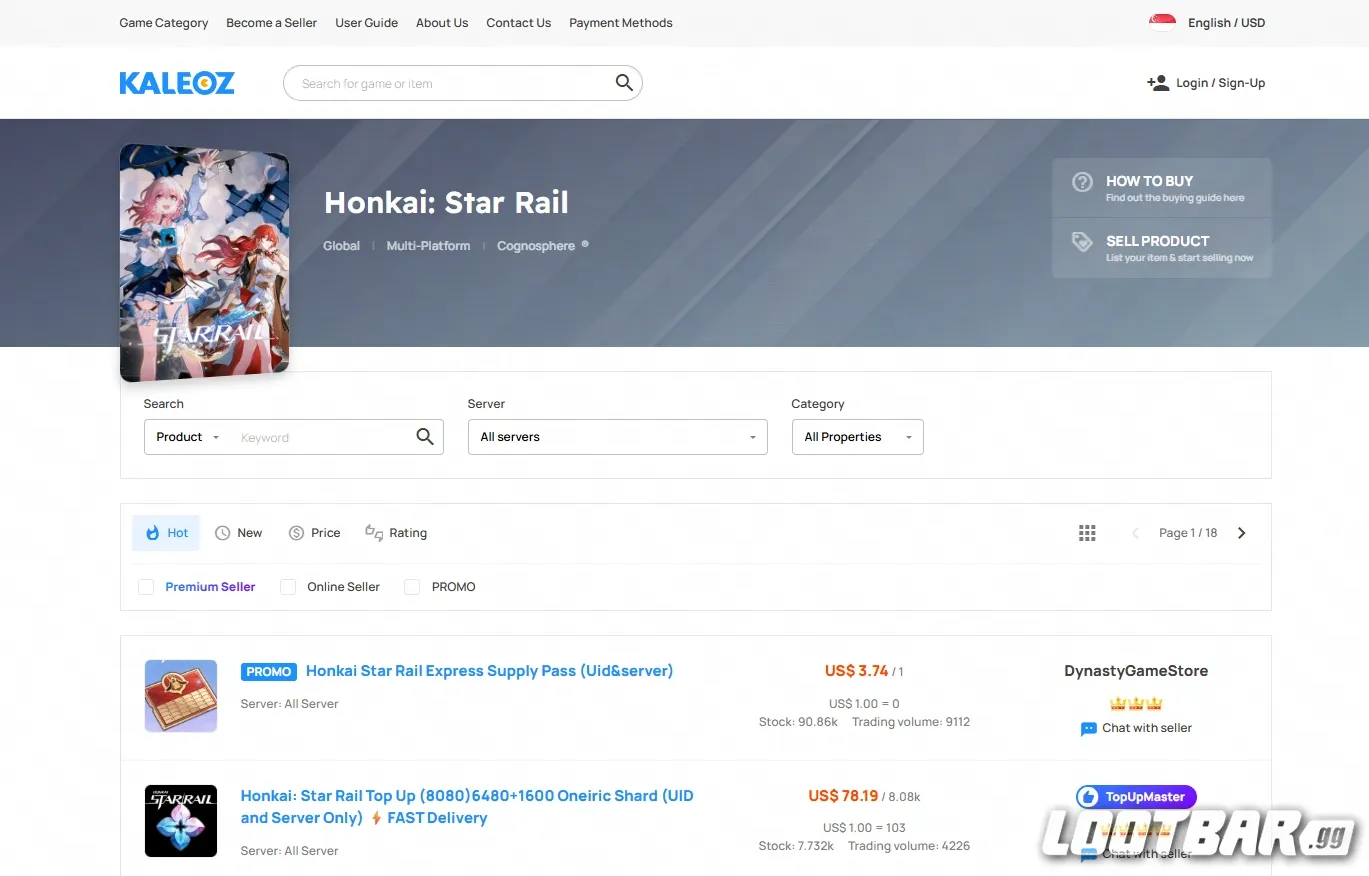Open the Honkai Star Rail Express Supply Pass listing
This screenshot has height=876, width=1369.
tap(489, 671)
